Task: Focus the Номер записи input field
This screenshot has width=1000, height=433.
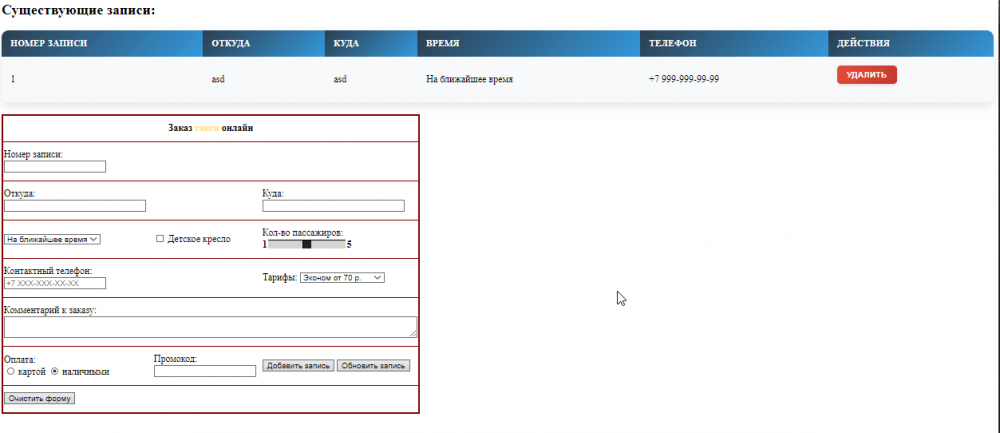Action: click(x=55, y=166)
